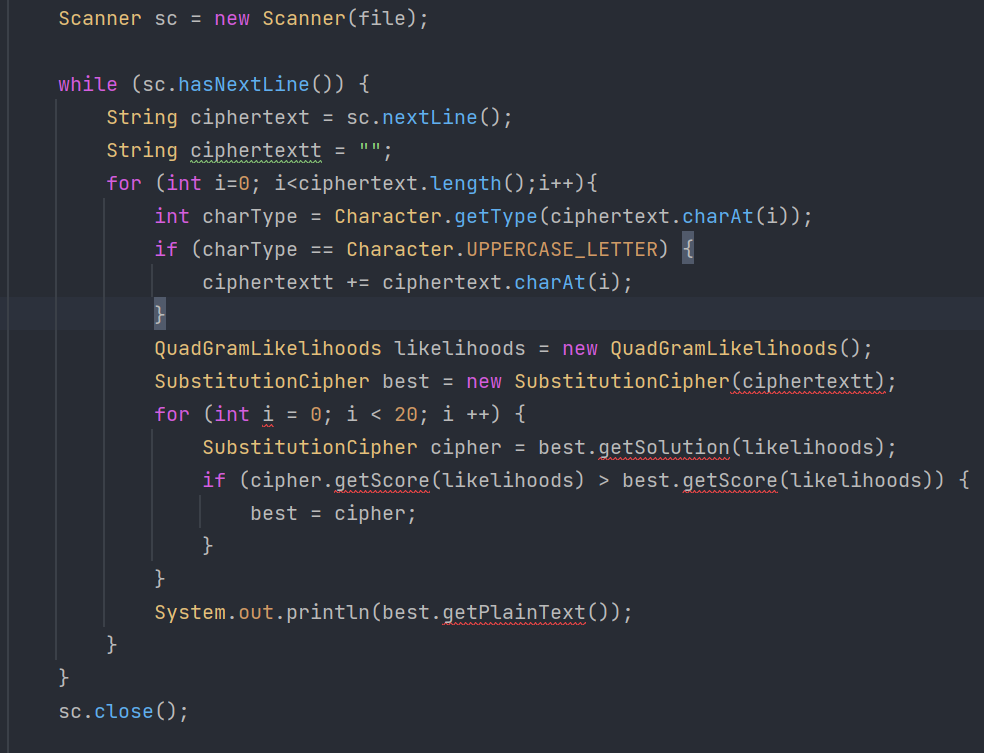Click the empty string literal ""
The width and height of the screenshot is (984, 753).
[x=370, y=151]
